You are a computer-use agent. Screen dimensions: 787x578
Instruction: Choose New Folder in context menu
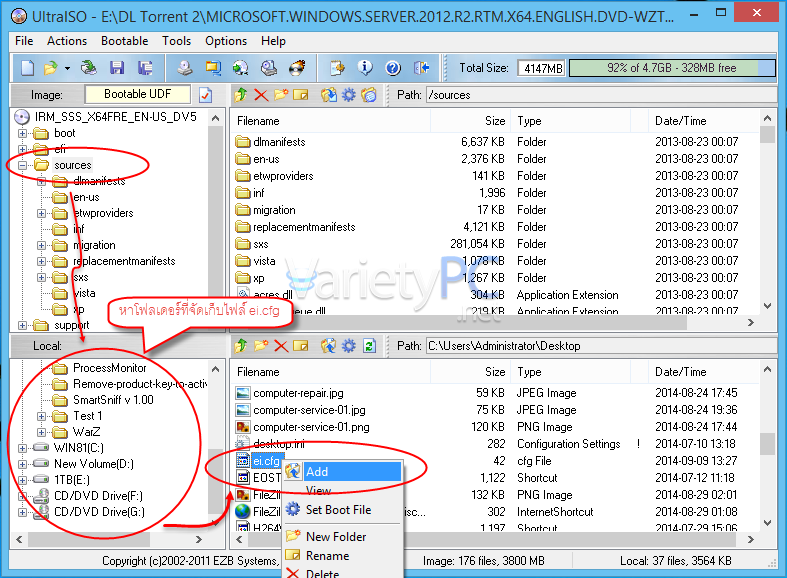coord(343,537)
